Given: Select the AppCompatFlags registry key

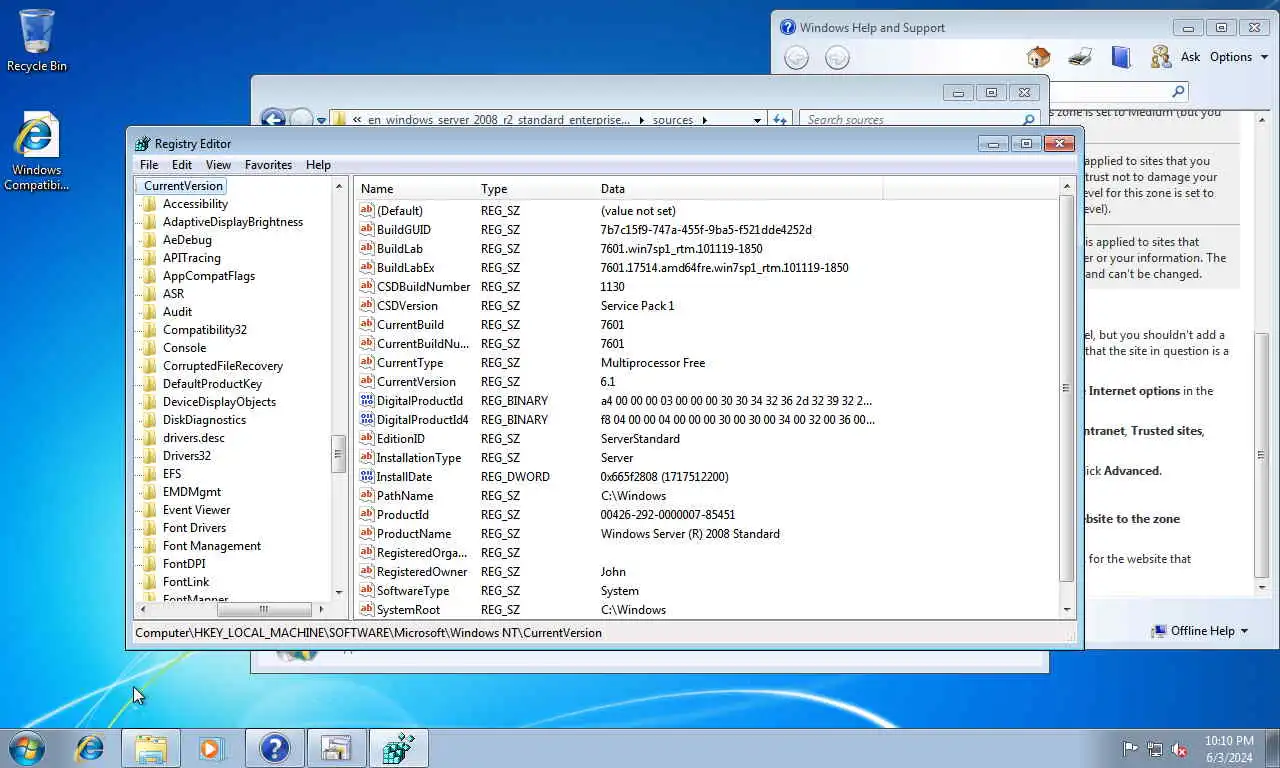Looking at the screenshot, I should [209, 276].
